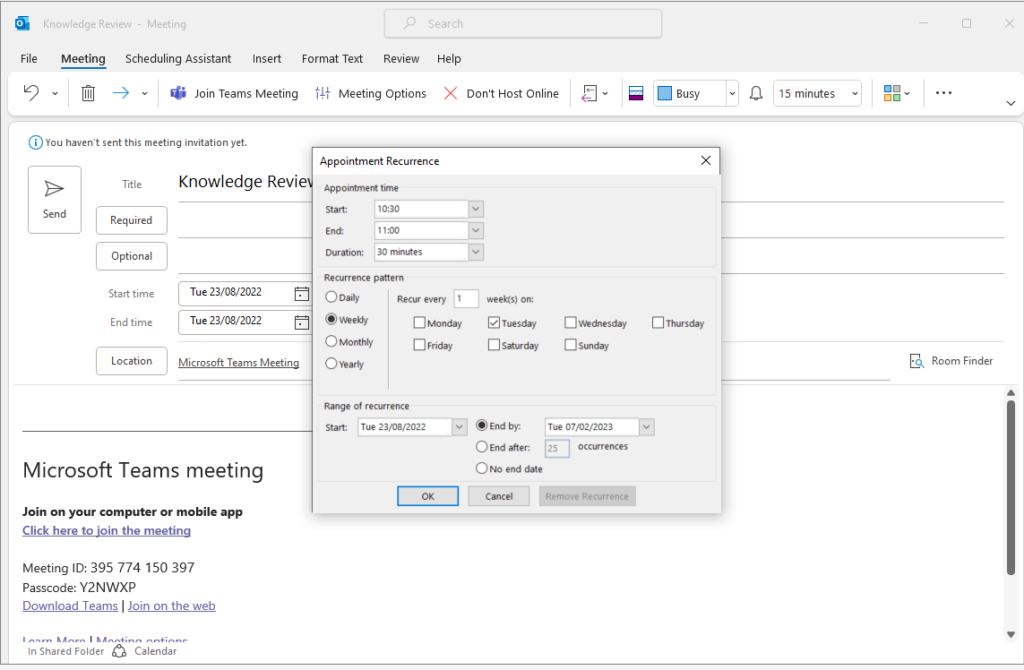The height and width of the screenshot is (670, 1024).
Task: Expand the appointment End time dropdown
Action: [476, 231]
